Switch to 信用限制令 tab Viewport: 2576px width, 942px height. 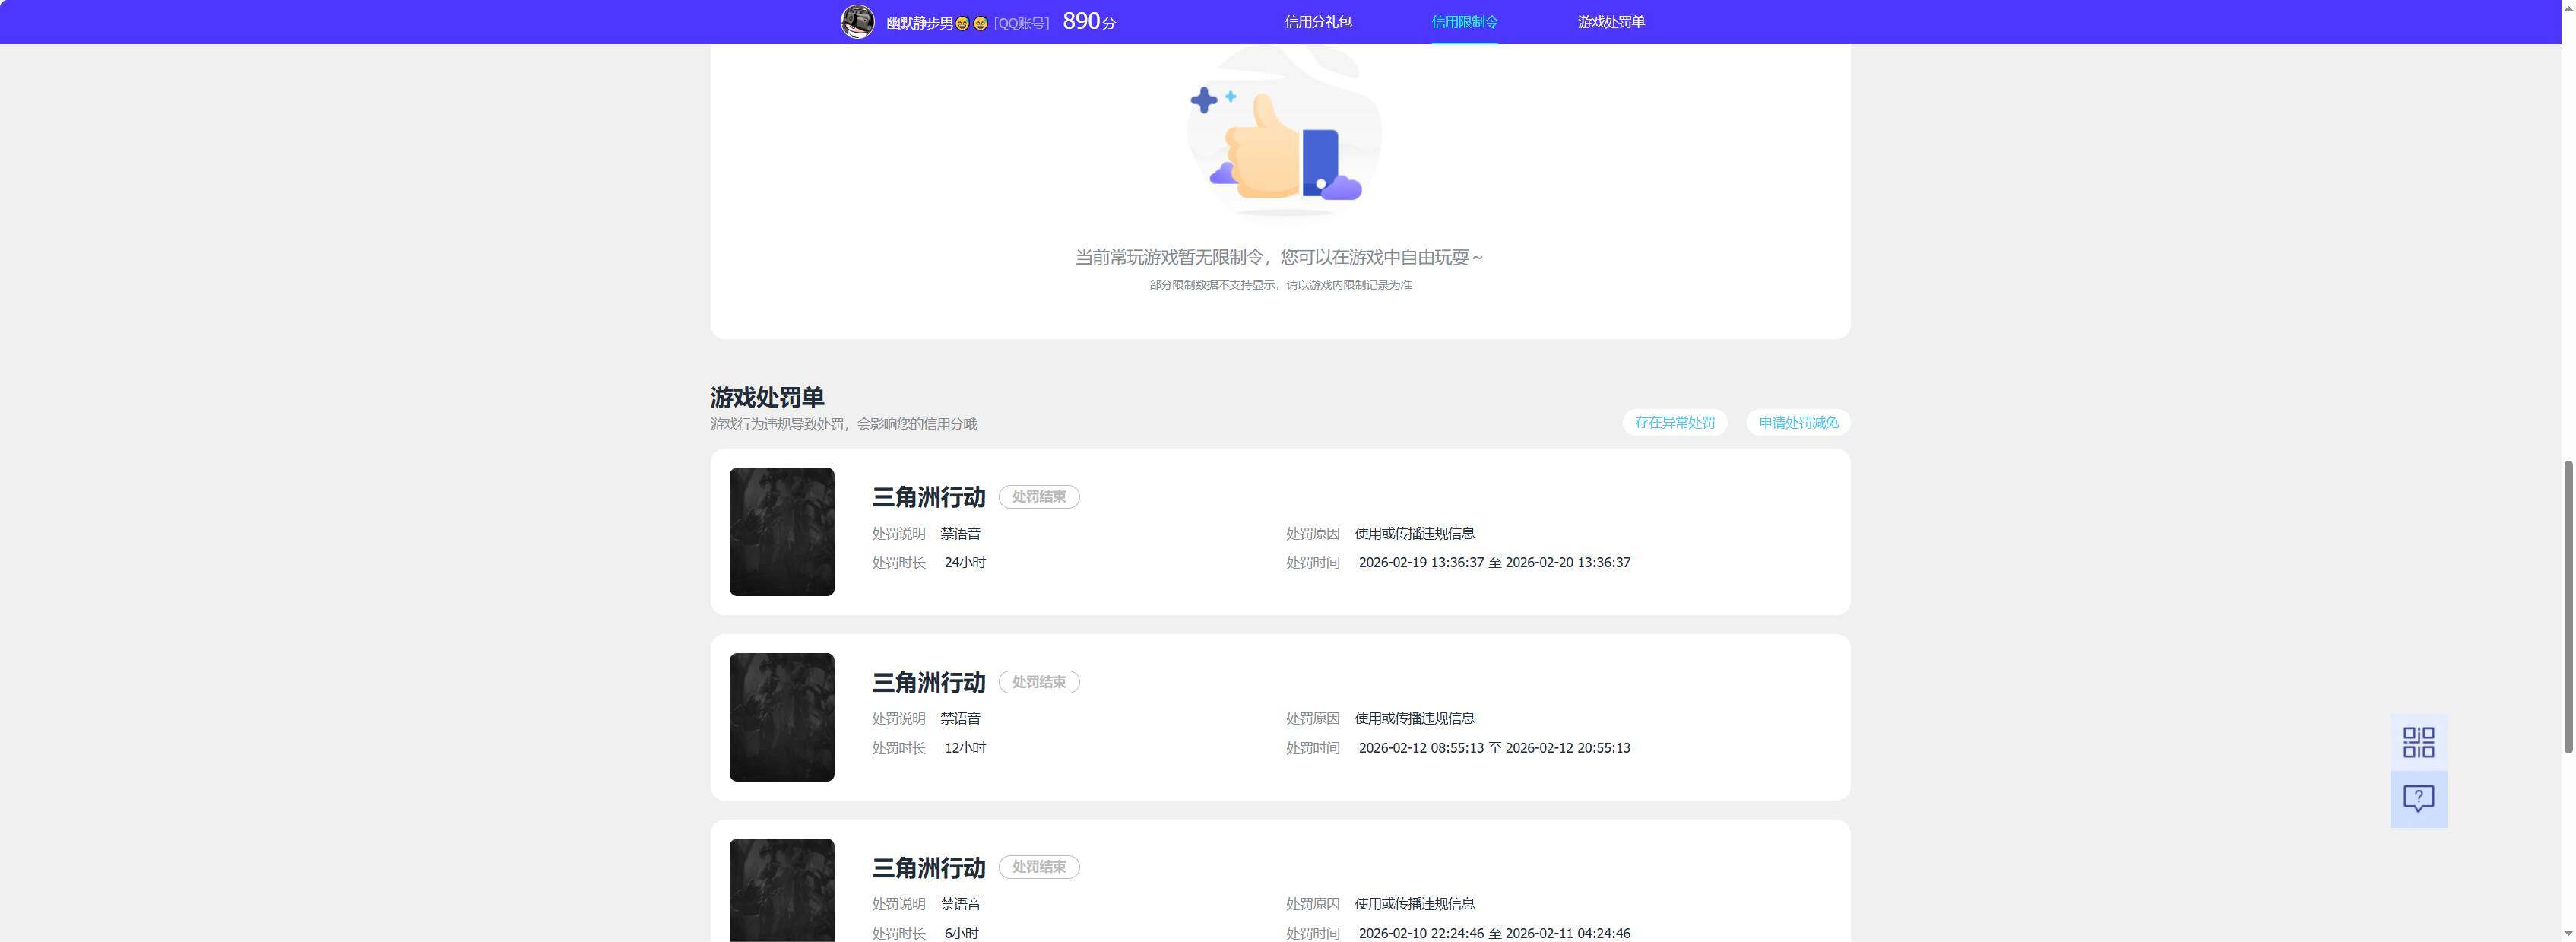(x=1464, y=22)
